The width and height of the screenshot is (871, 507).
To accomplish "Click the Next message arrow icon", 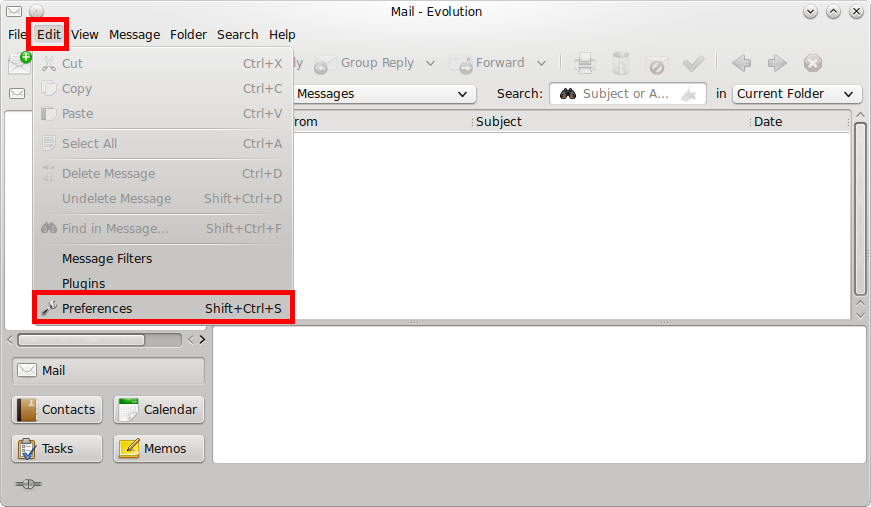I will [x=777, y=63].
